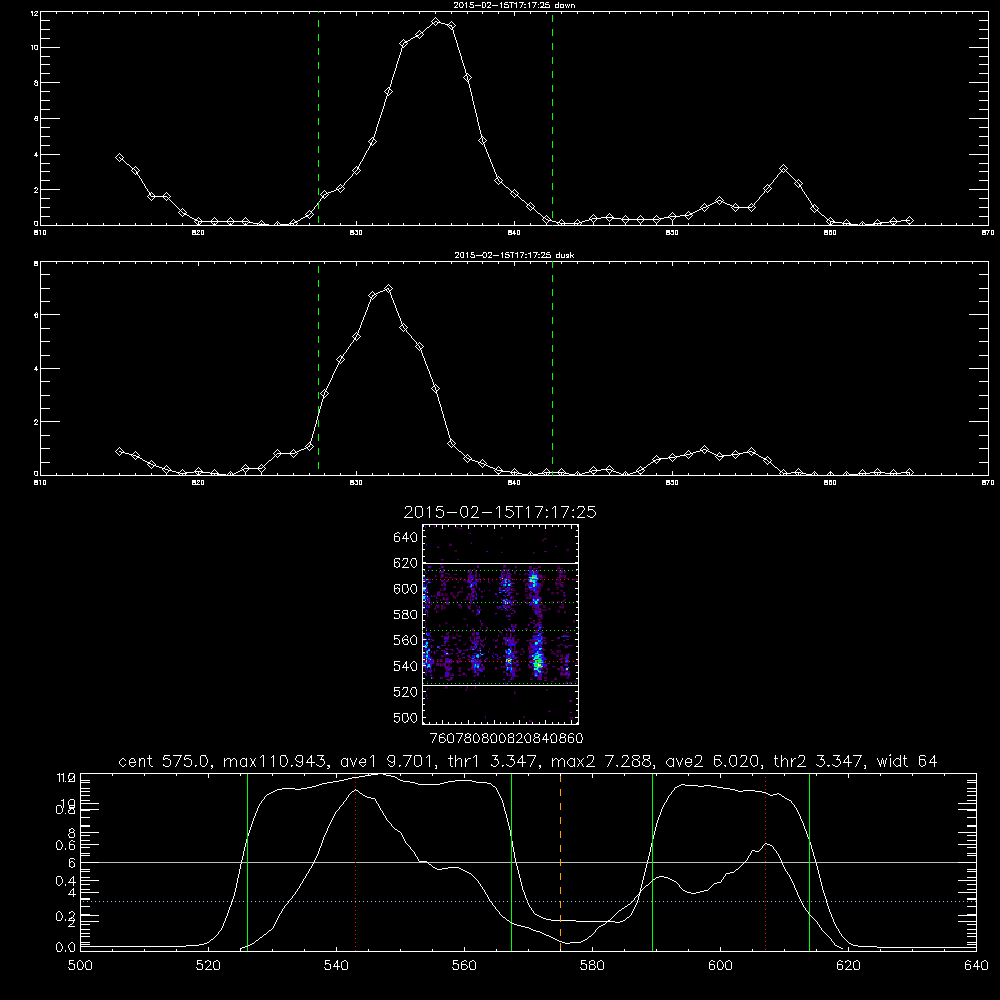The width and height of the screenshot is (1000, 1000).
Task: Select the heatmap title 2015-02-15T17:17:25
Action: (x=500, y=512)
